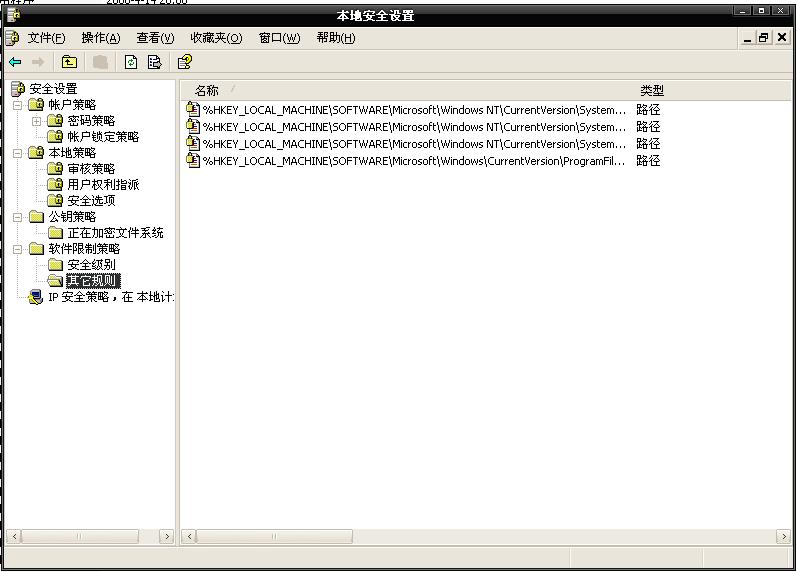Click the console icon left of 文件(F) menu

[x=12, y=38]
